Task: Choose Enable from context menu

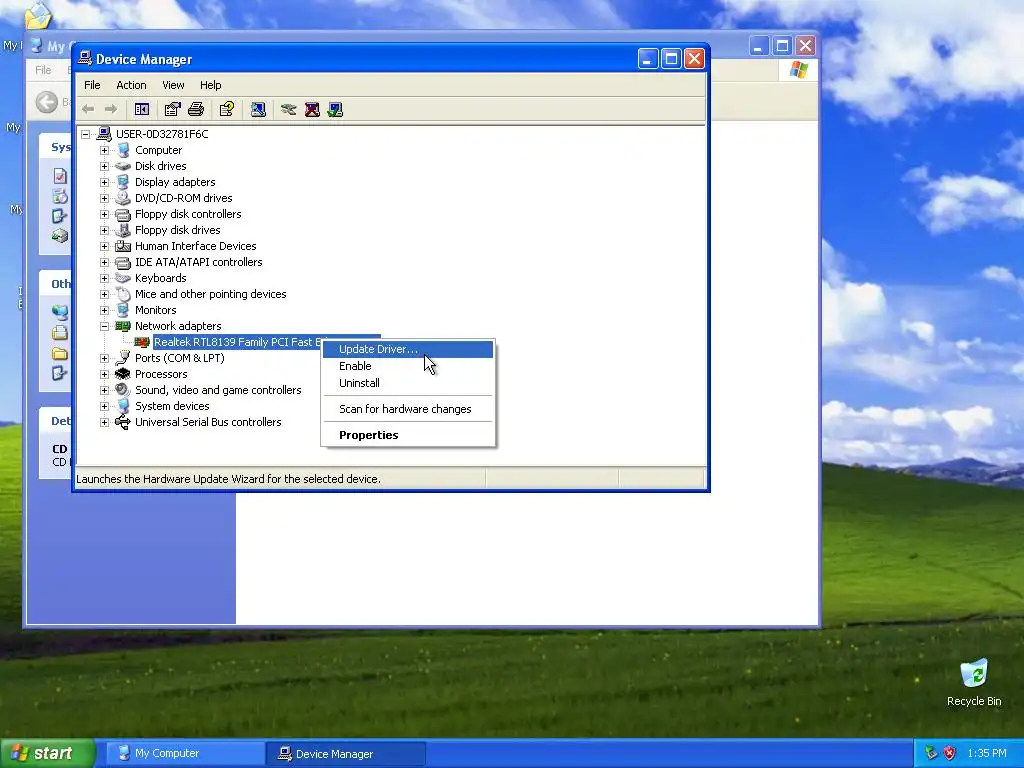Action: point(408,366)
